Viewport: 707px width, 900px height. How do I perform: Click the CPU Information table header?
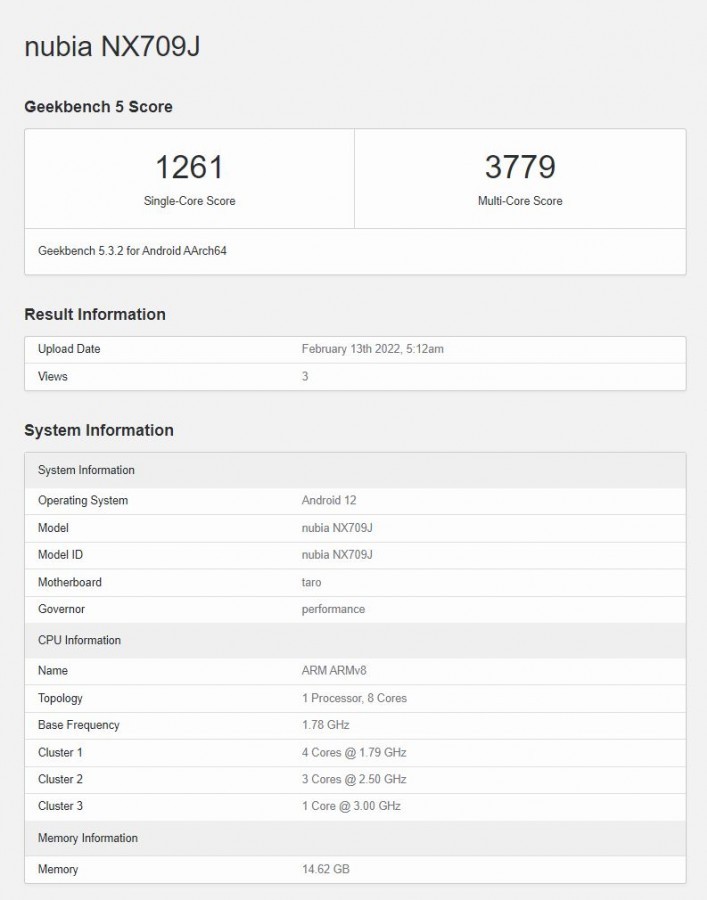[79, 640]
